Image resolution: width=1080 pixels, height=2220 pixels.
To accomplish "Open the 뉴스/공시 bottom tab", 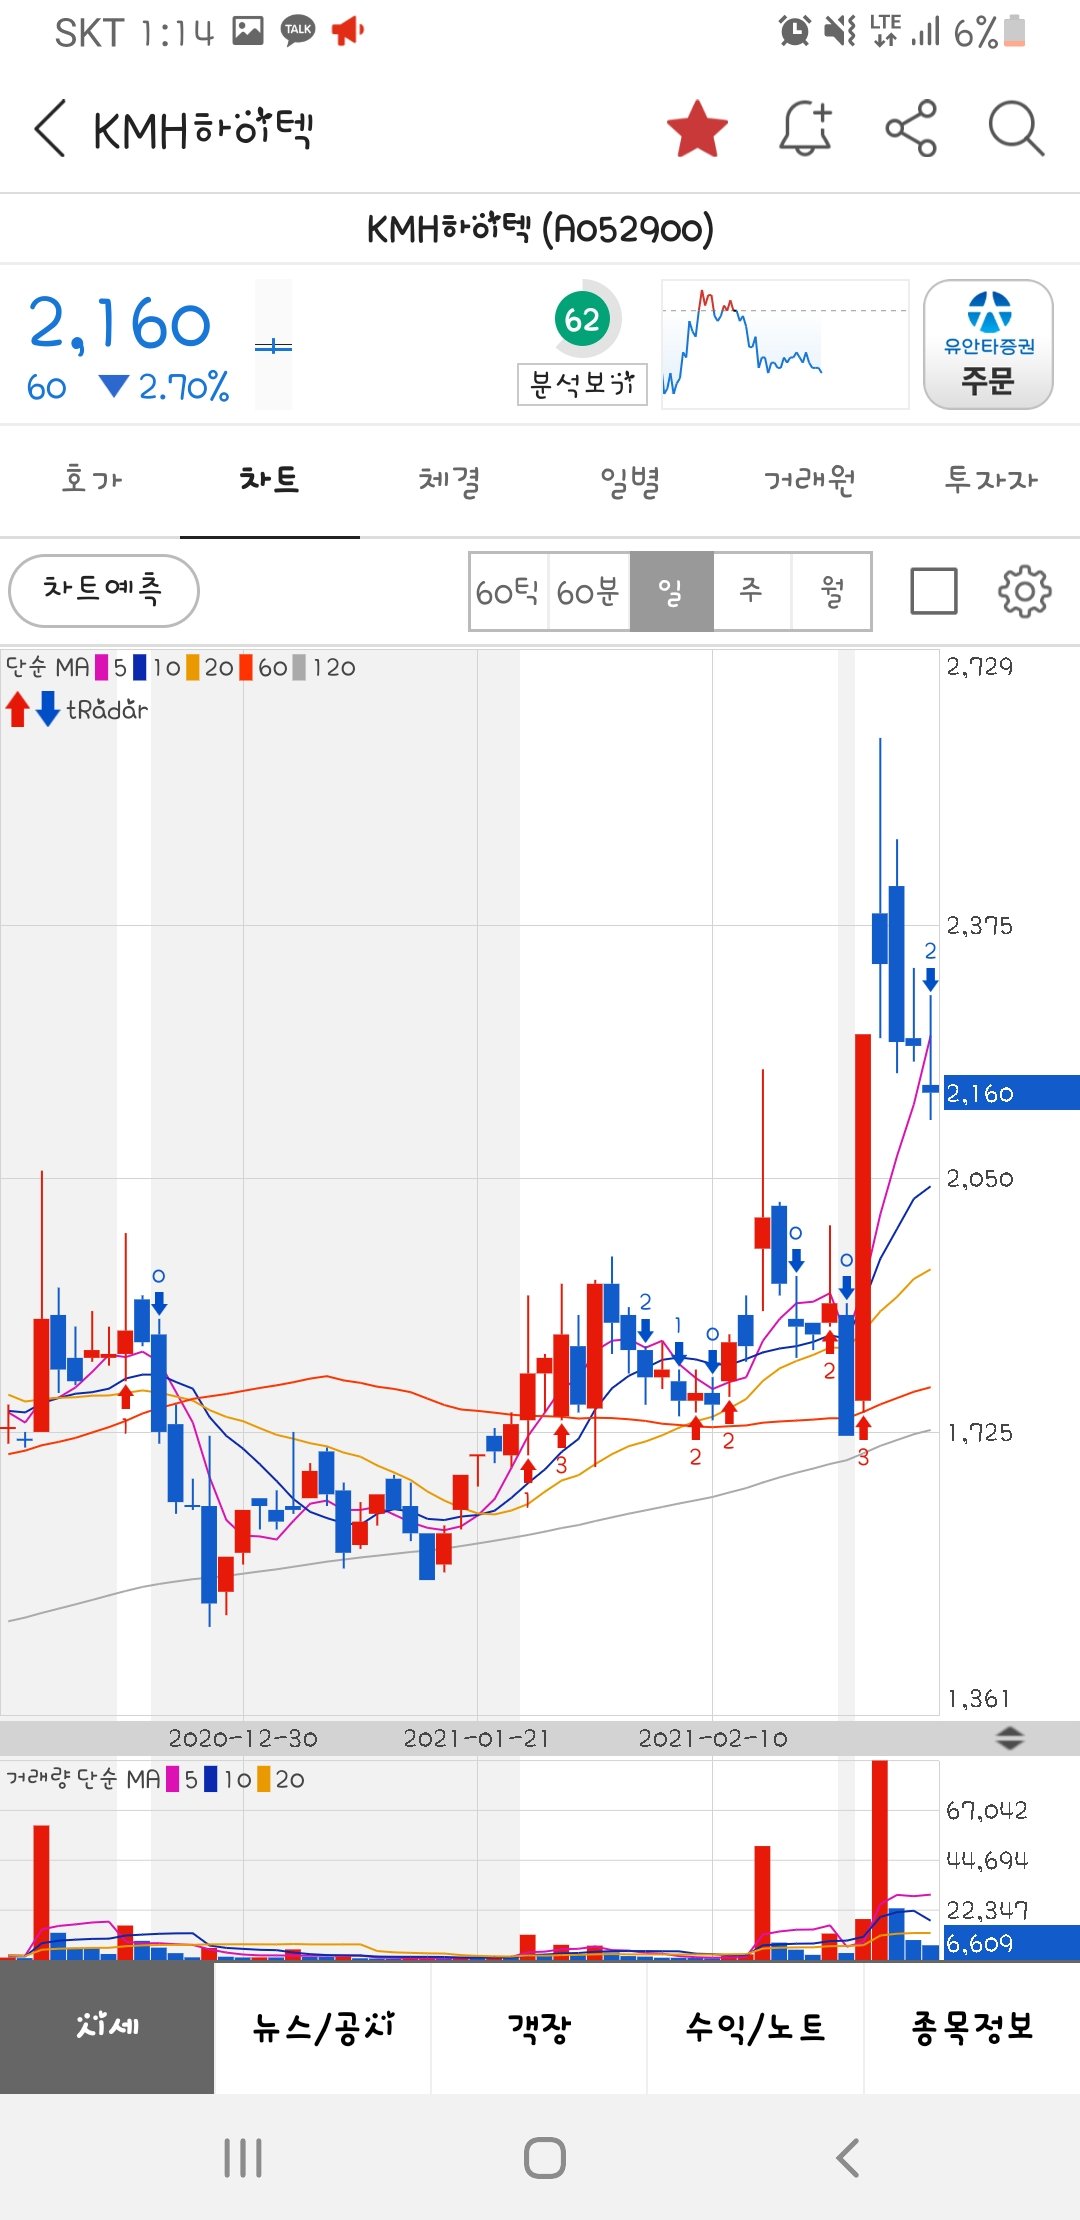I will coord(323,2027).
